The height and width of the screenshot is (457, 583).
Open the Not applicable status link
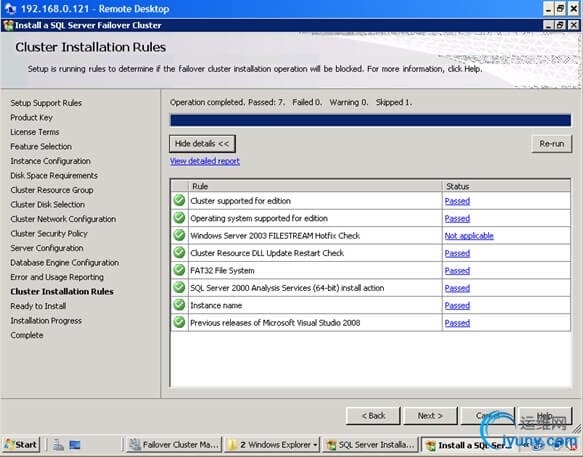click(469, 236)
